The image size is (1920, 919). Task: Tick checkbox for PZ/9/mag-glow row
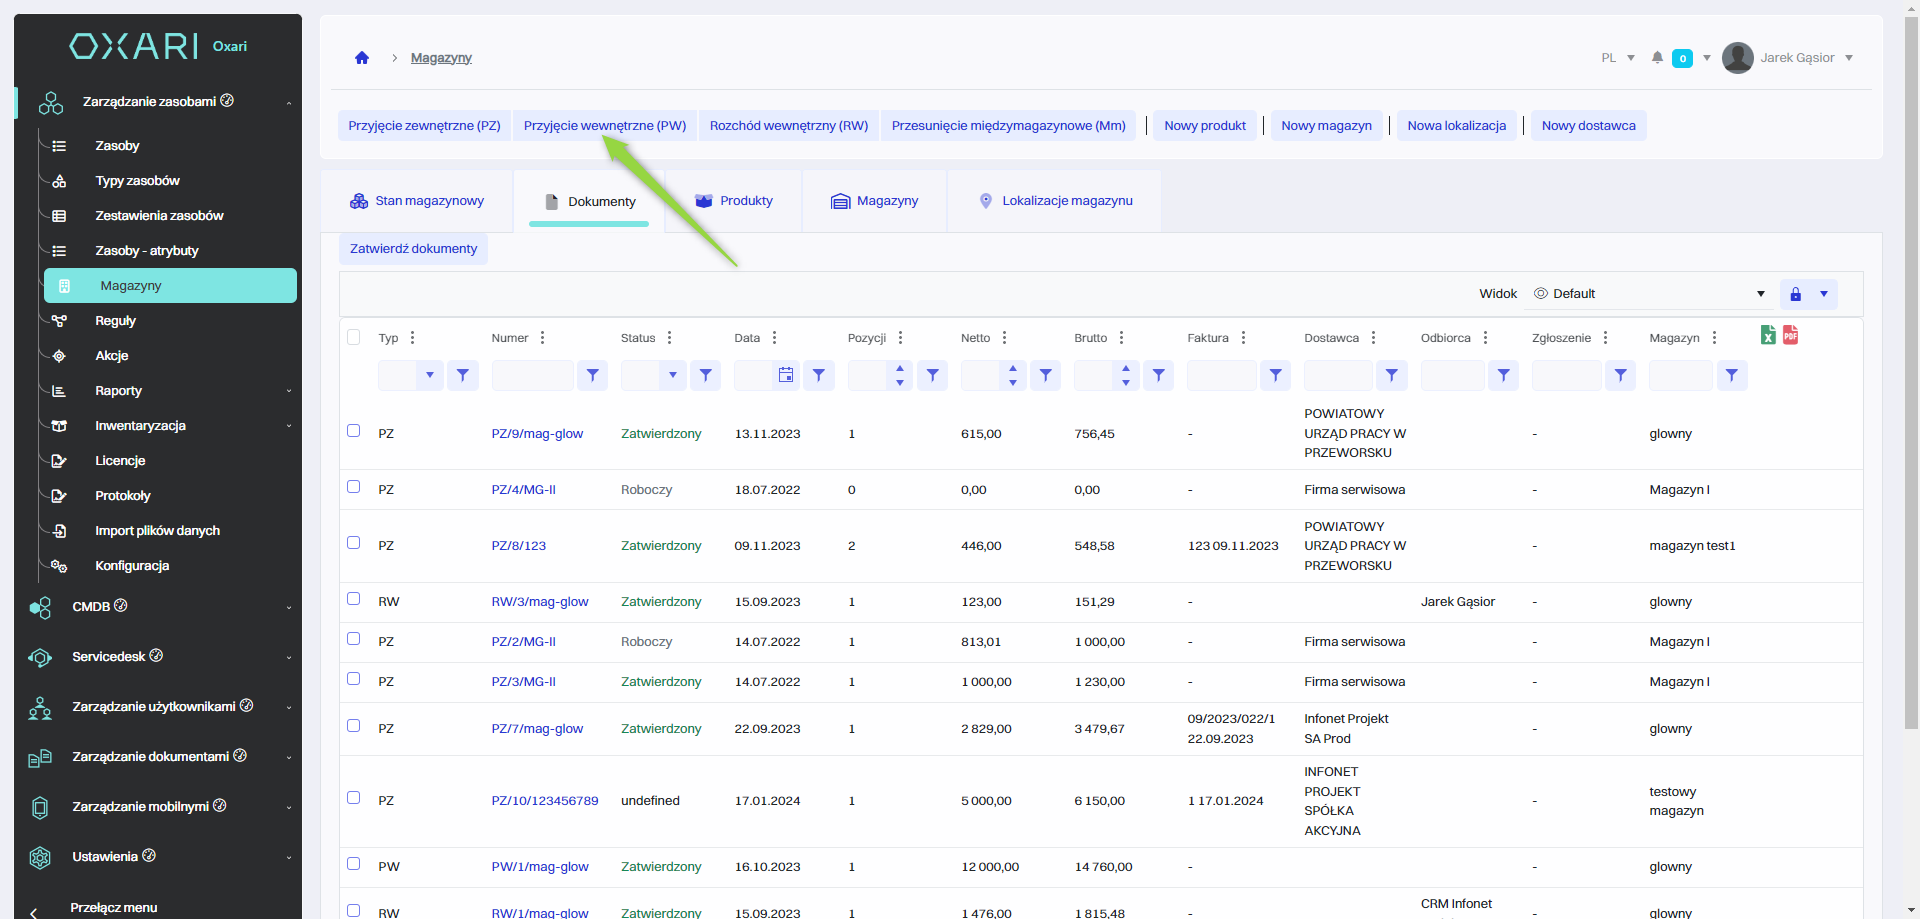tap(353, 431)
